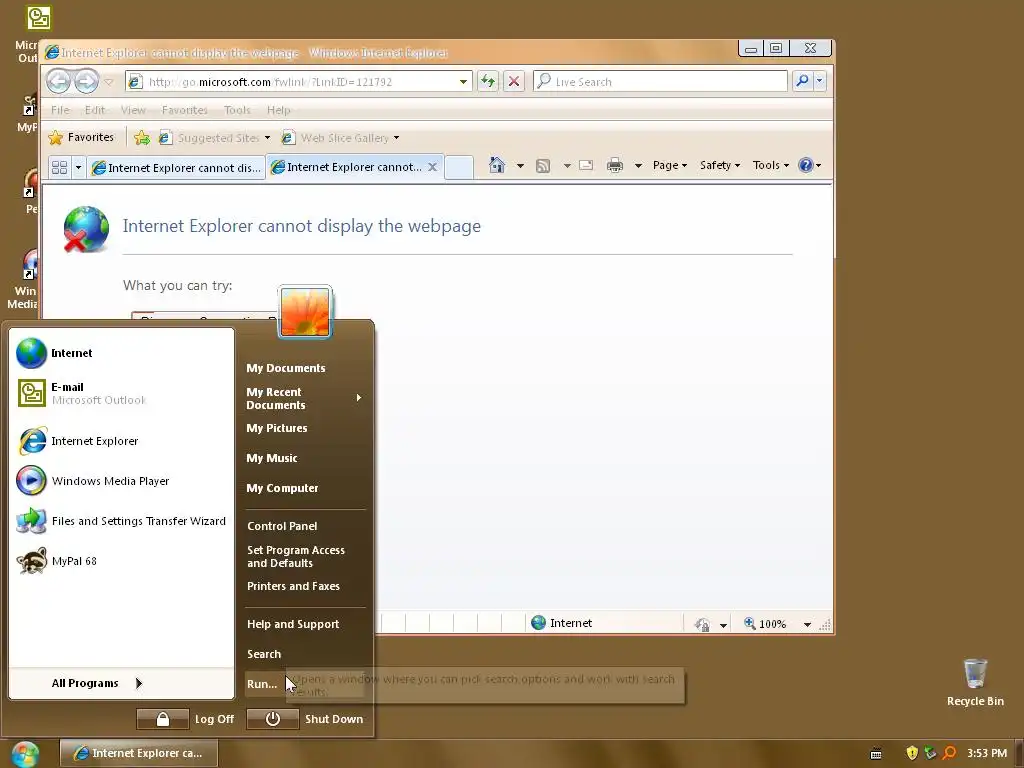Screen dimensions: 1024x768
Task: Click the Print icon in the command bar
Action: click(615, 165)
